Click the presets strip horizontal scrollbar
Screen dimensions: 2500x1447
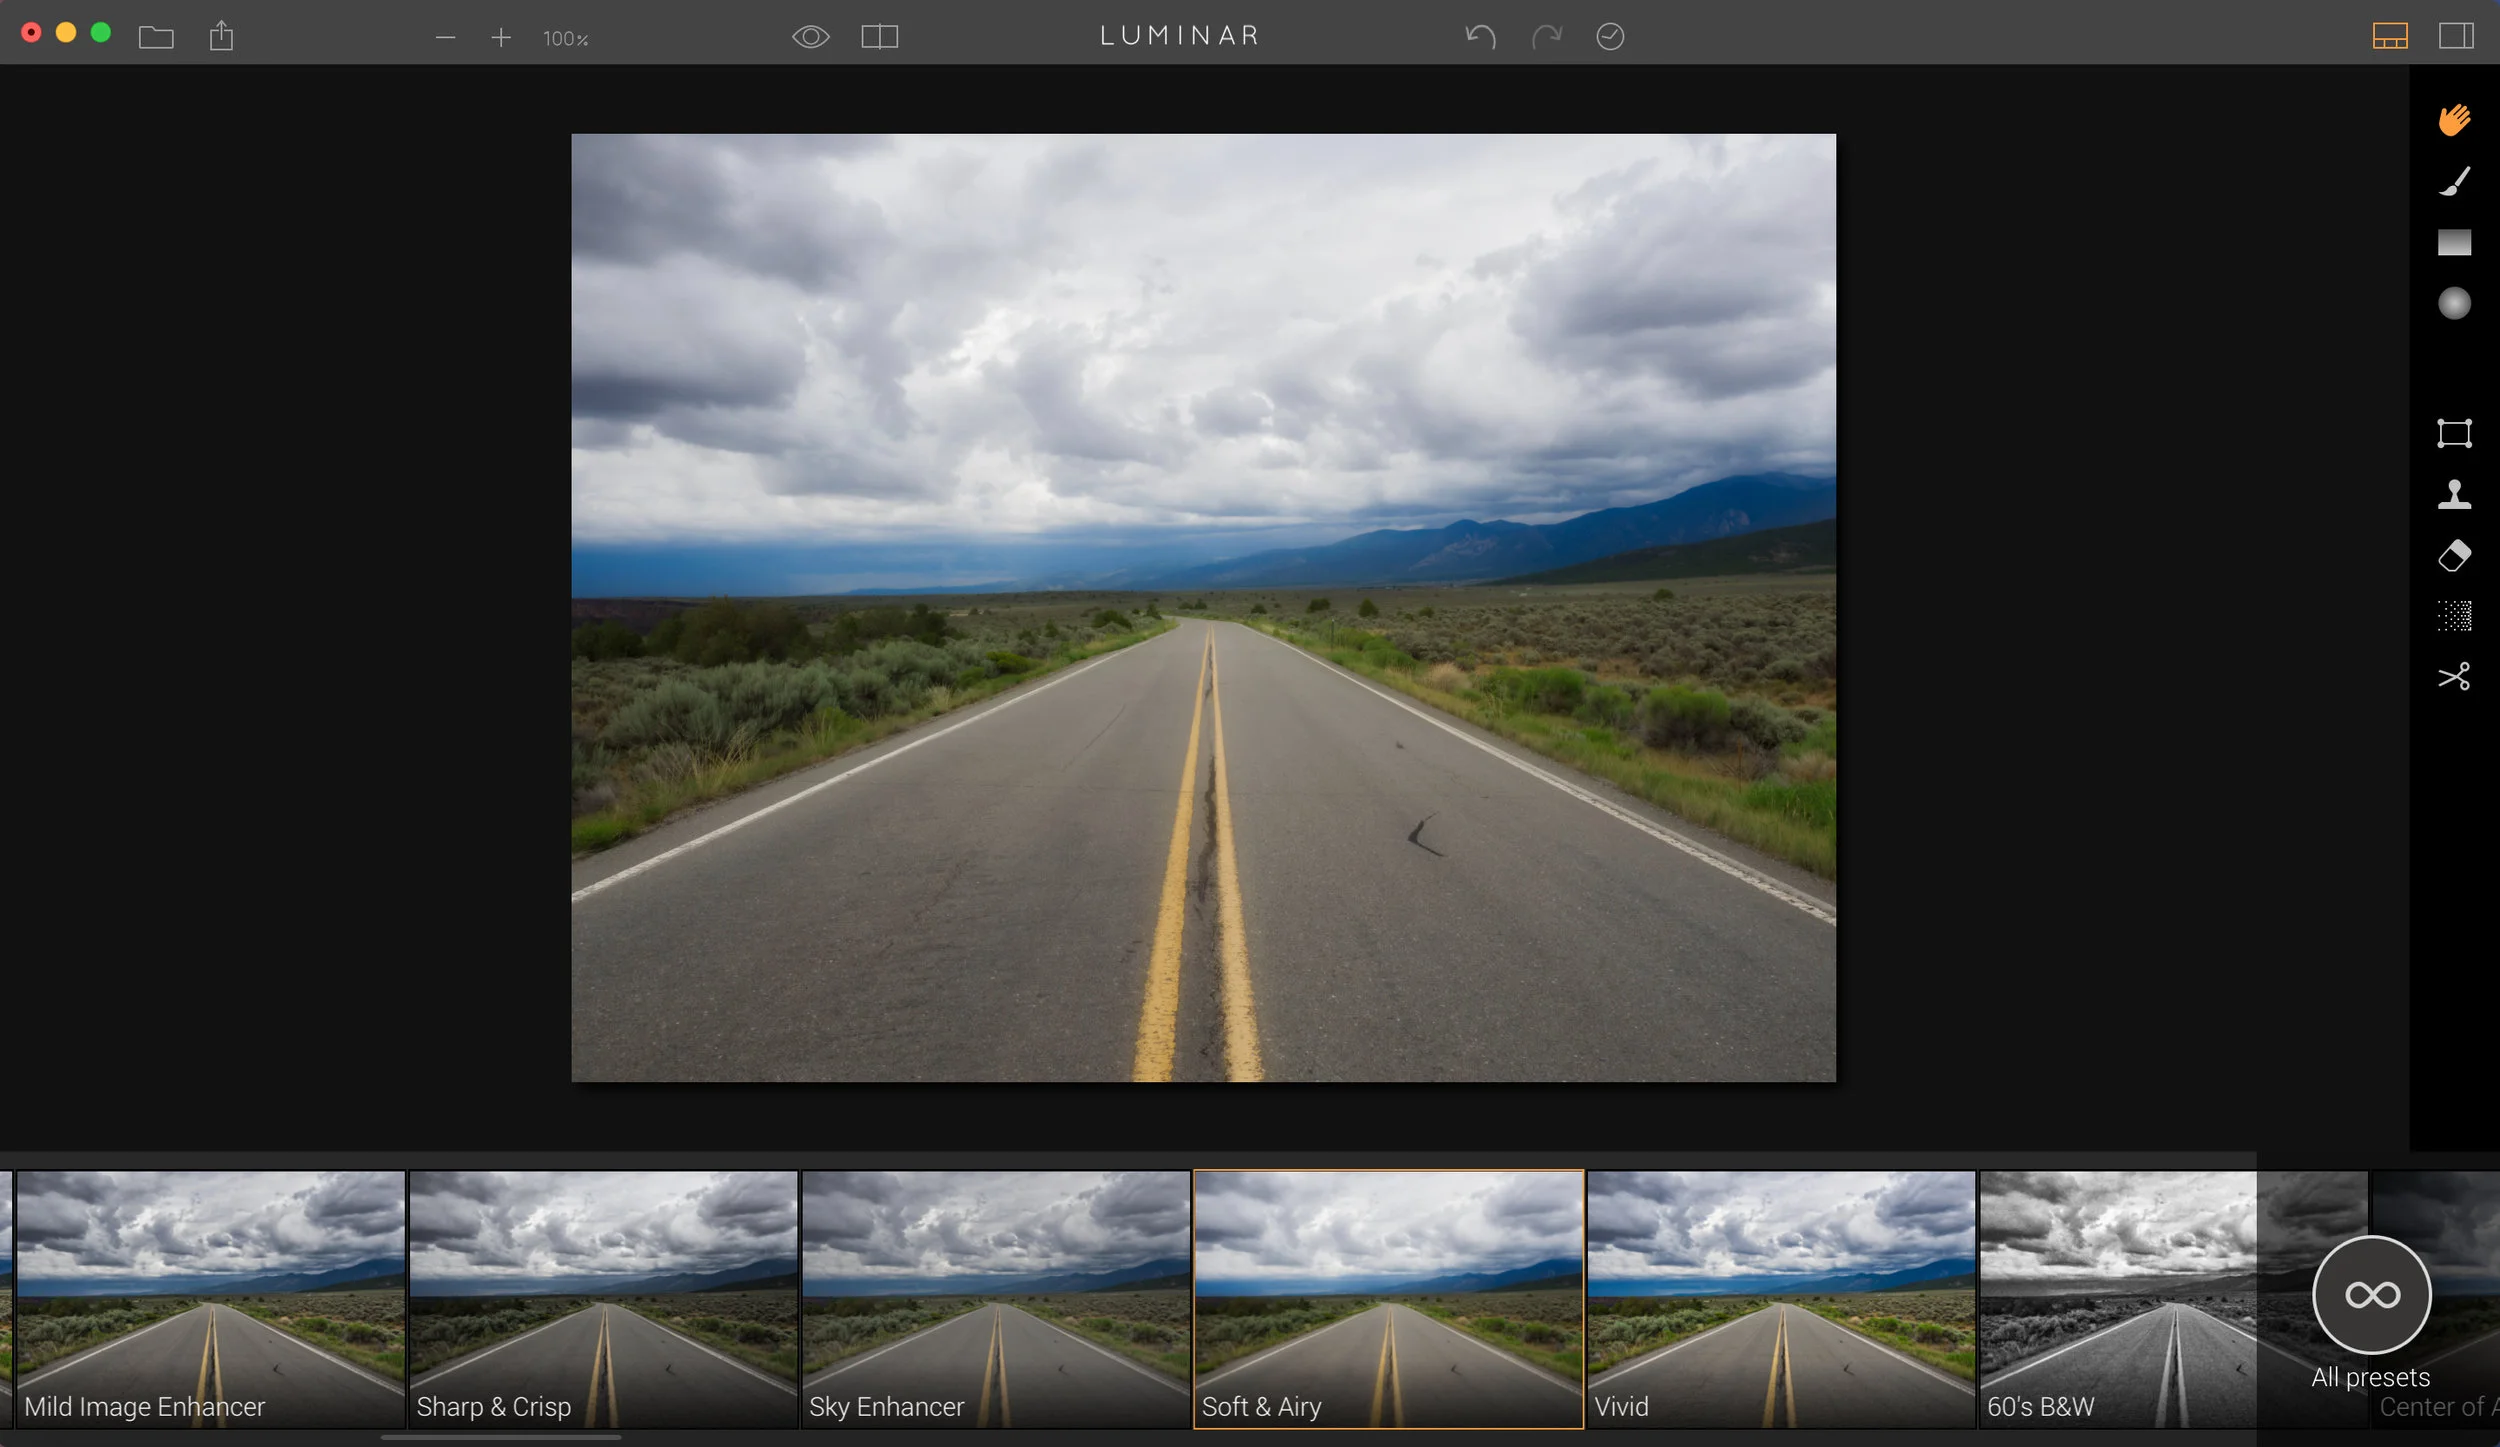[x=500, y=1438]
